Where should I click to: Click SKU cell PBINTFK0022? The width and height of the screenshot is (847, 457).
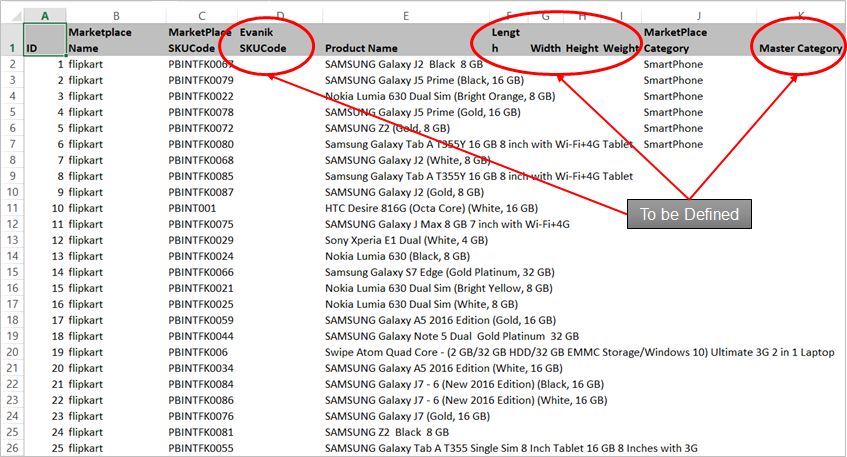point(201,96)
